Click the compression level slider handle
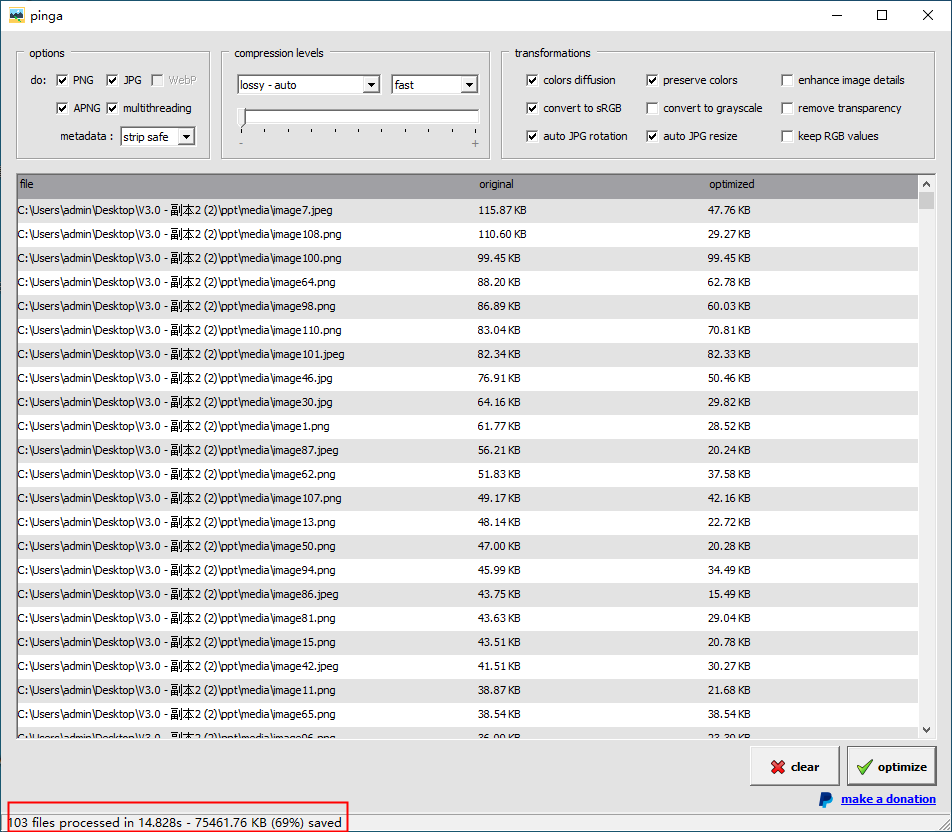This screenshot has height=832, width=952. click(x=242, y=117)
